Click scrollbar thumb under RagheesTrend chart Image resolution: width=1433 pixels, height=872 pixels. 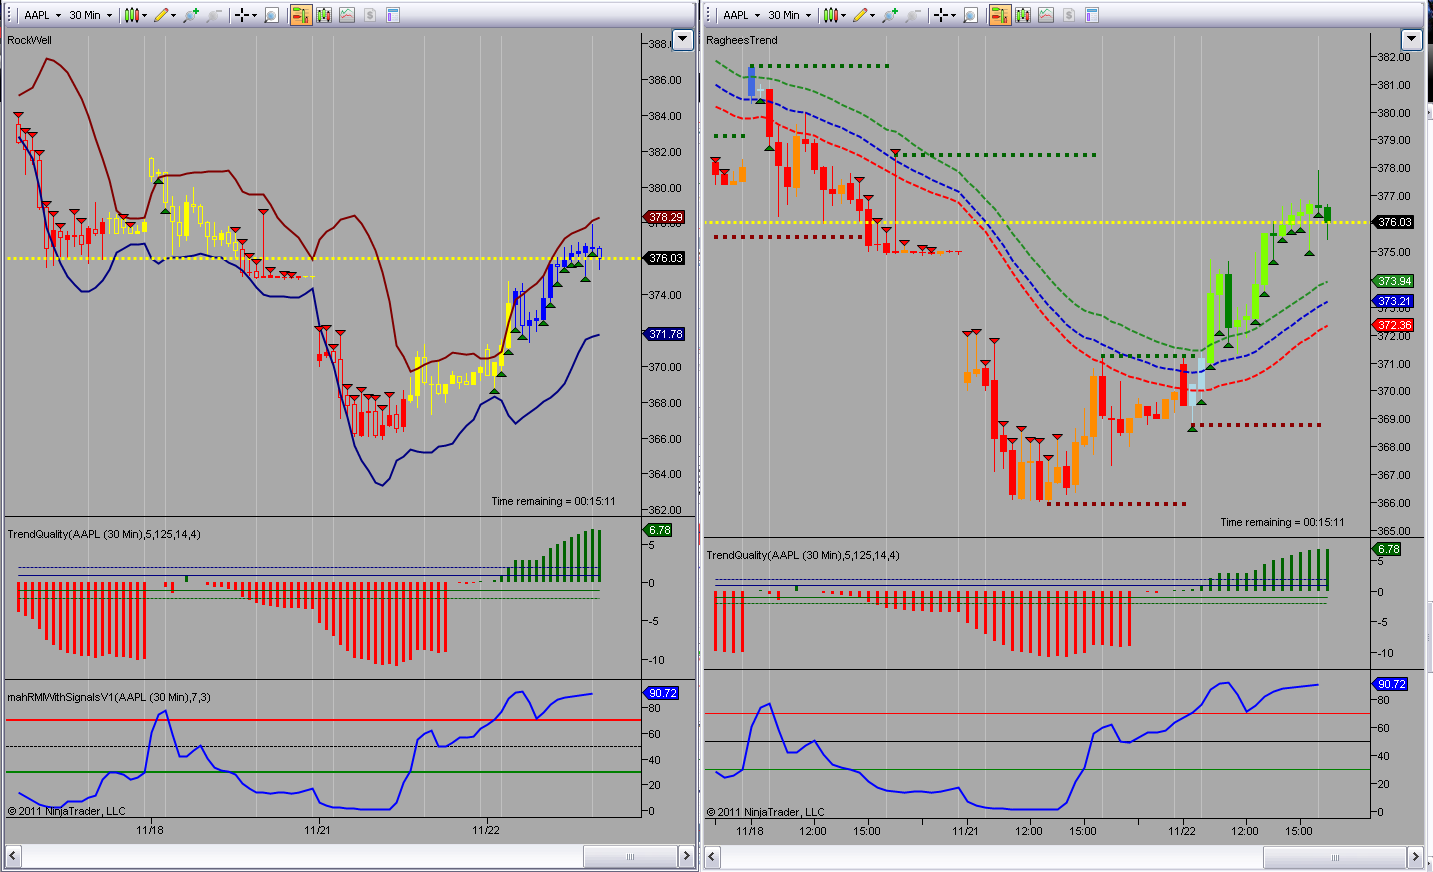[x=1334, y=857]
